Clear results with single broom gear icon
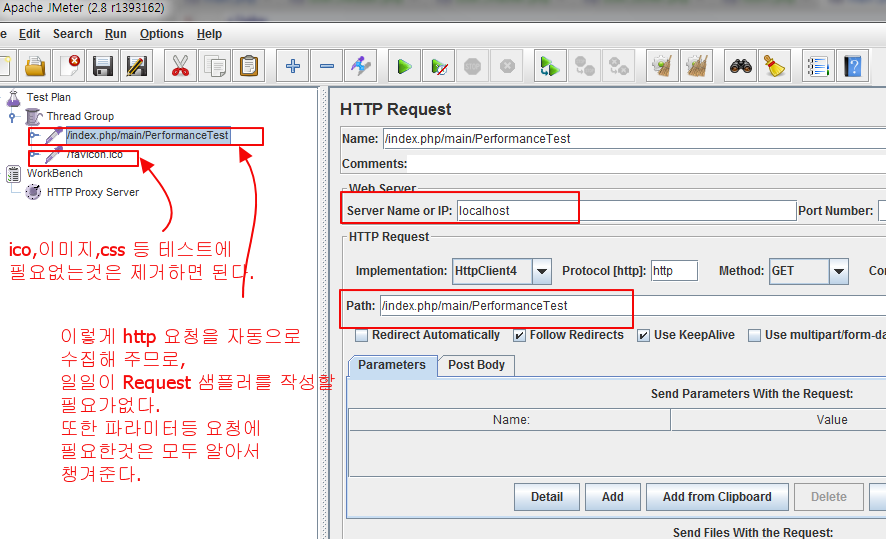 point(662,67)
